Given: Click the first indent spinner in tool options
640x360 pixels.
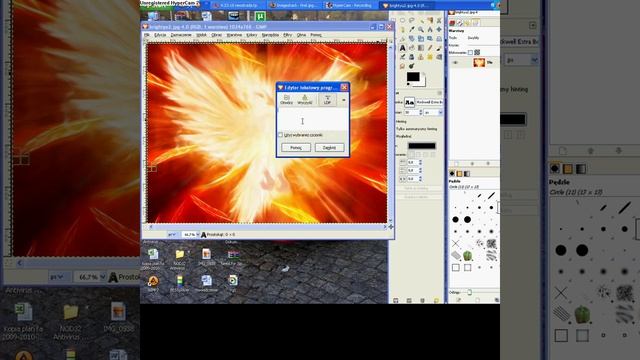Looking at the screenshot, I should click(420, 162).
